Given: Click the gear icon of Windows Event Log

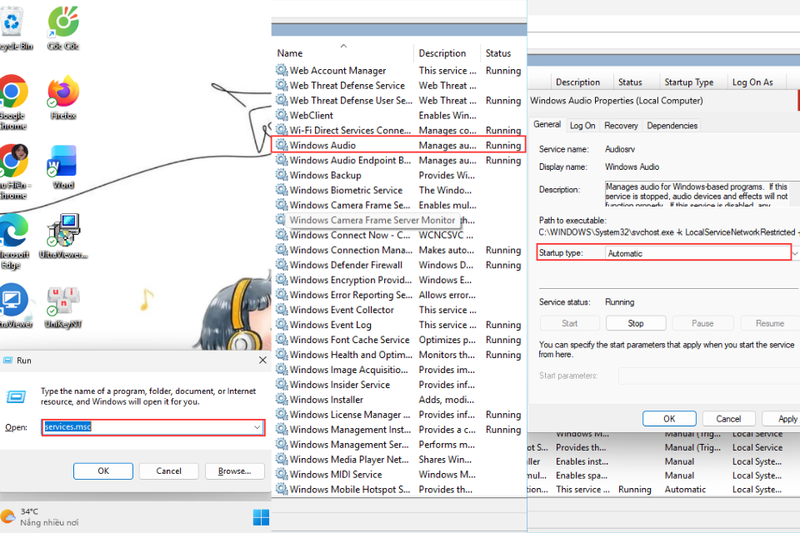Looking at the screenshot, I should pyautogui.click(x=281, y=324).
